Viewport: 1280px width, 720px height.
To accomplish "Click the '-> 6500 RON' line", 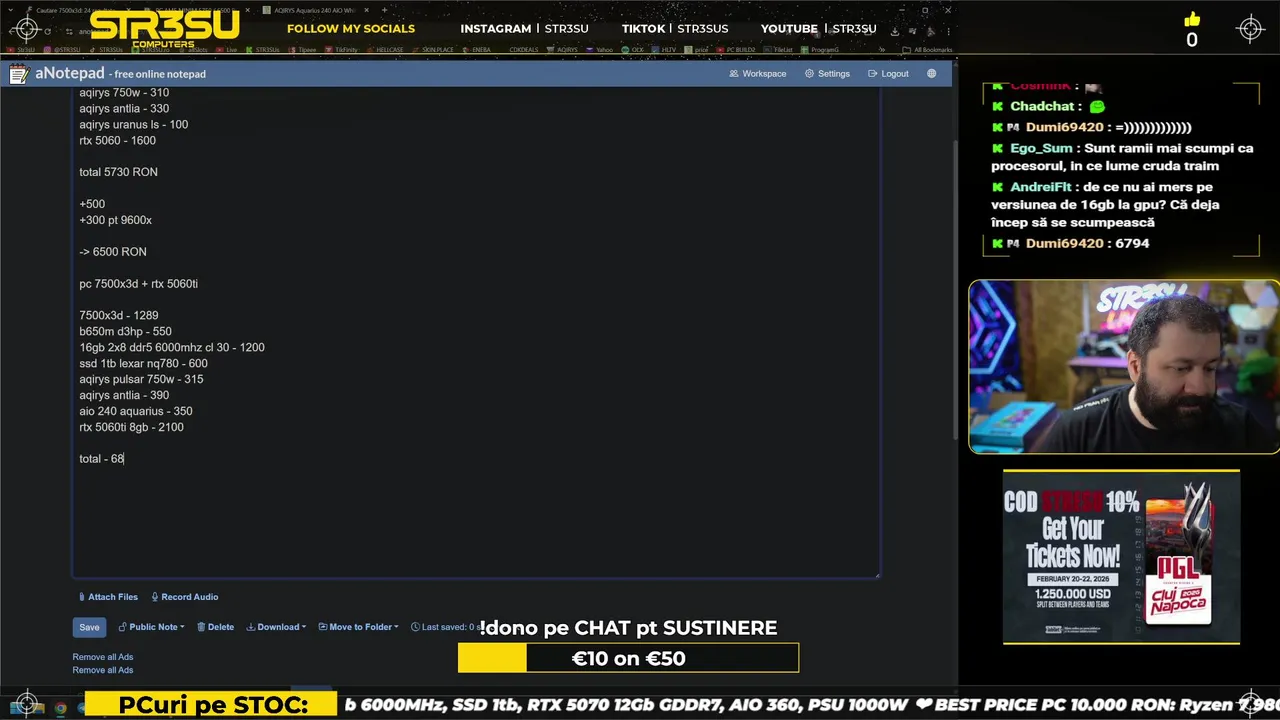I will click(113, 252).
